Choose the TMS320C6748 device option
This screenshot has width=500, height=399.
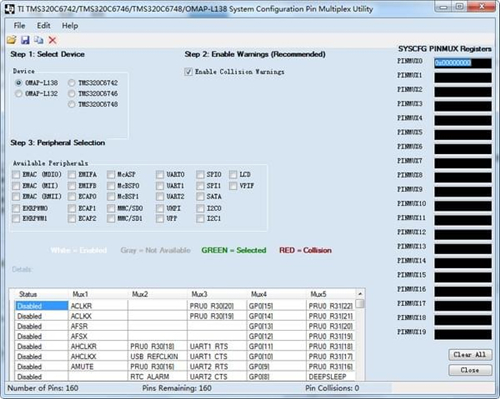[71, 104]
